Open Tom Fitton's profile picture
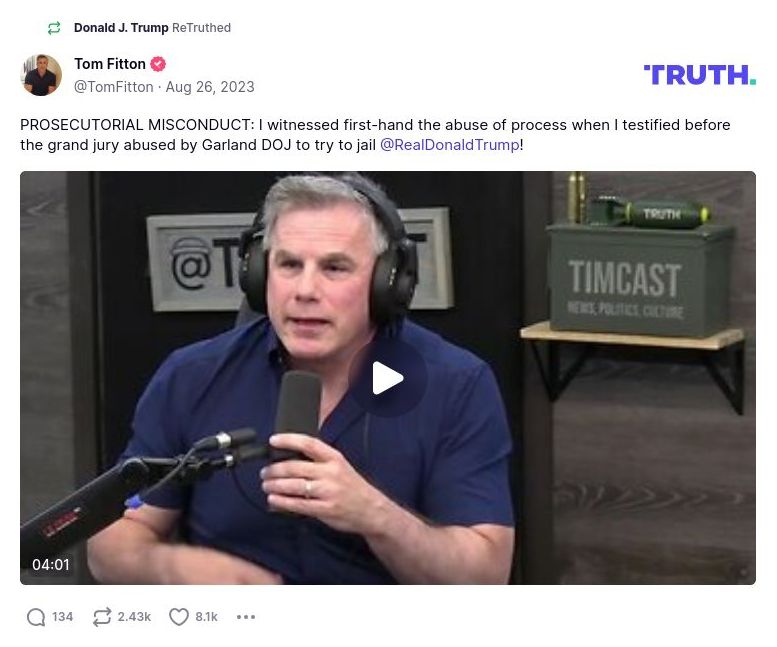 coord(41,75)
